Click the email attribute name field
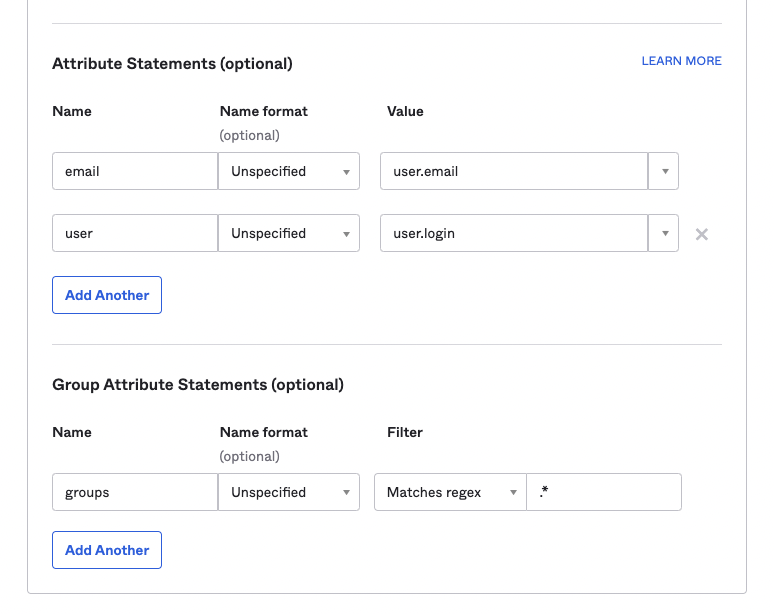774x614 pixels. [x=134, y=171]
